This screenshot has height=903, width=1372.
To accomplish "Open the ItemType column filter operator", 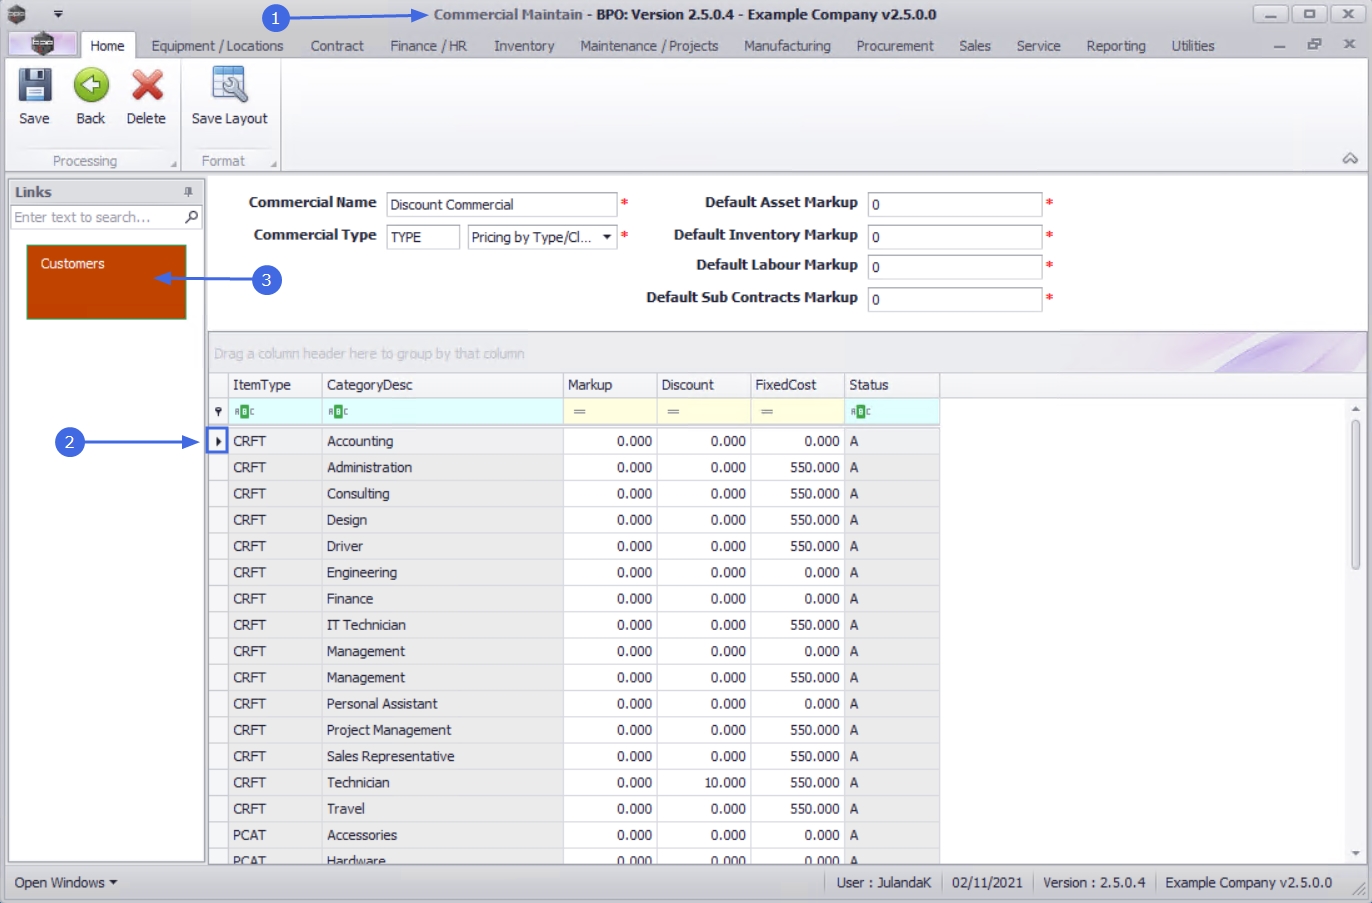I will [x=244, y=412].
